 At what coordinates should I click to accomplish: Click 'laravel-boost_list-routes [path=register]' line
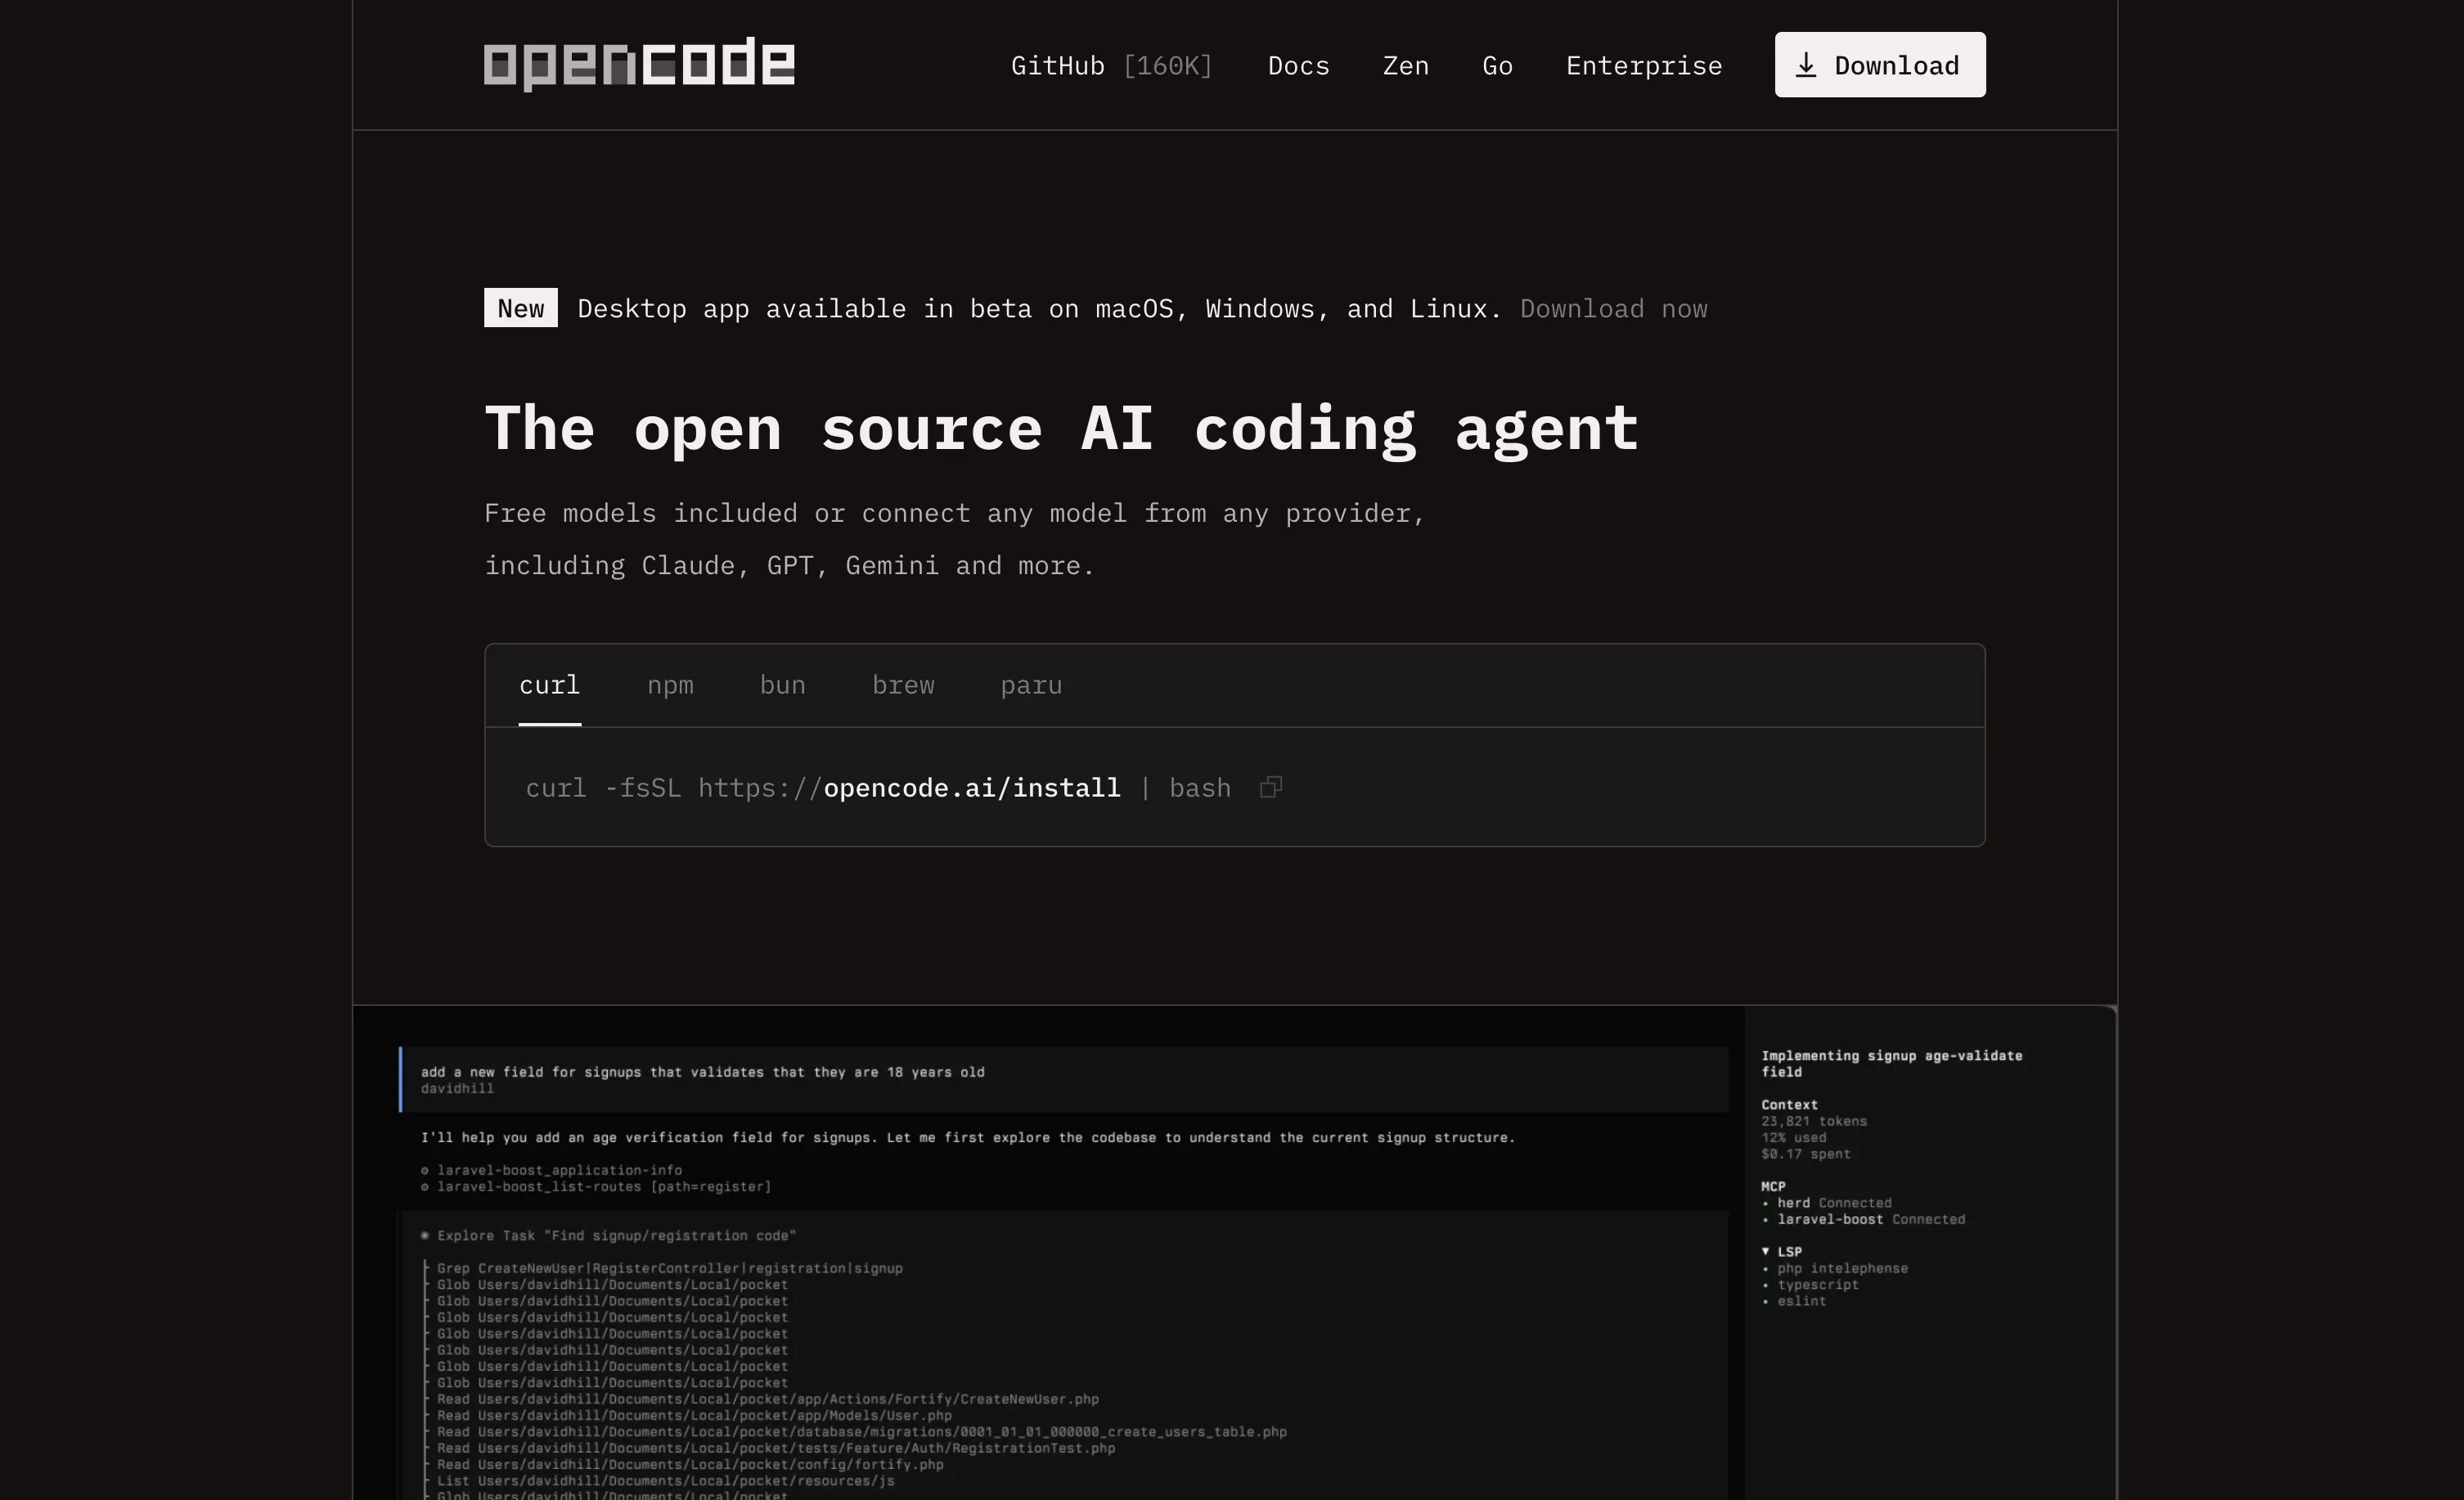point(596,1186)
